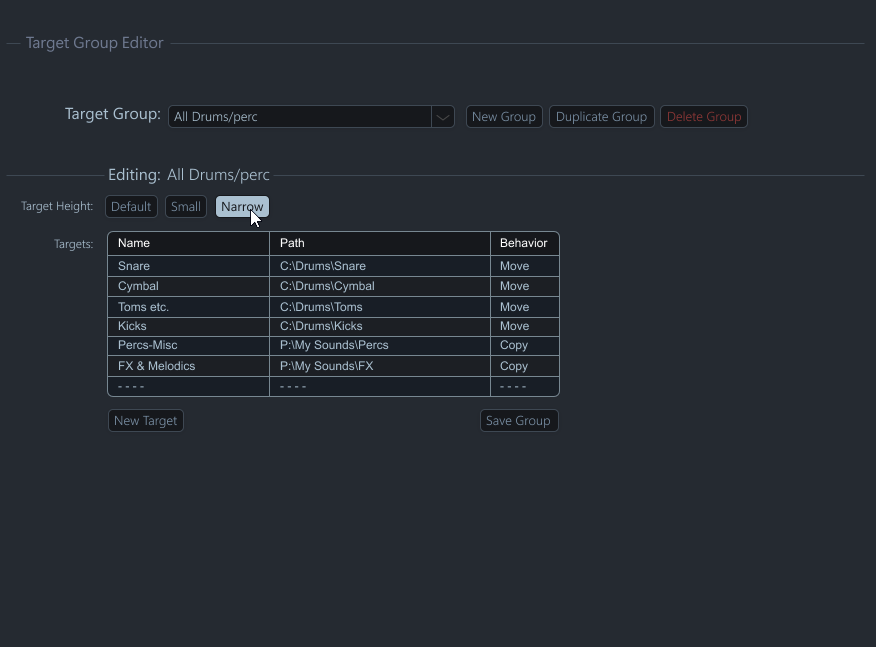The image size is (876, 647).
Task: Click the Name column header
Action: 188,243
